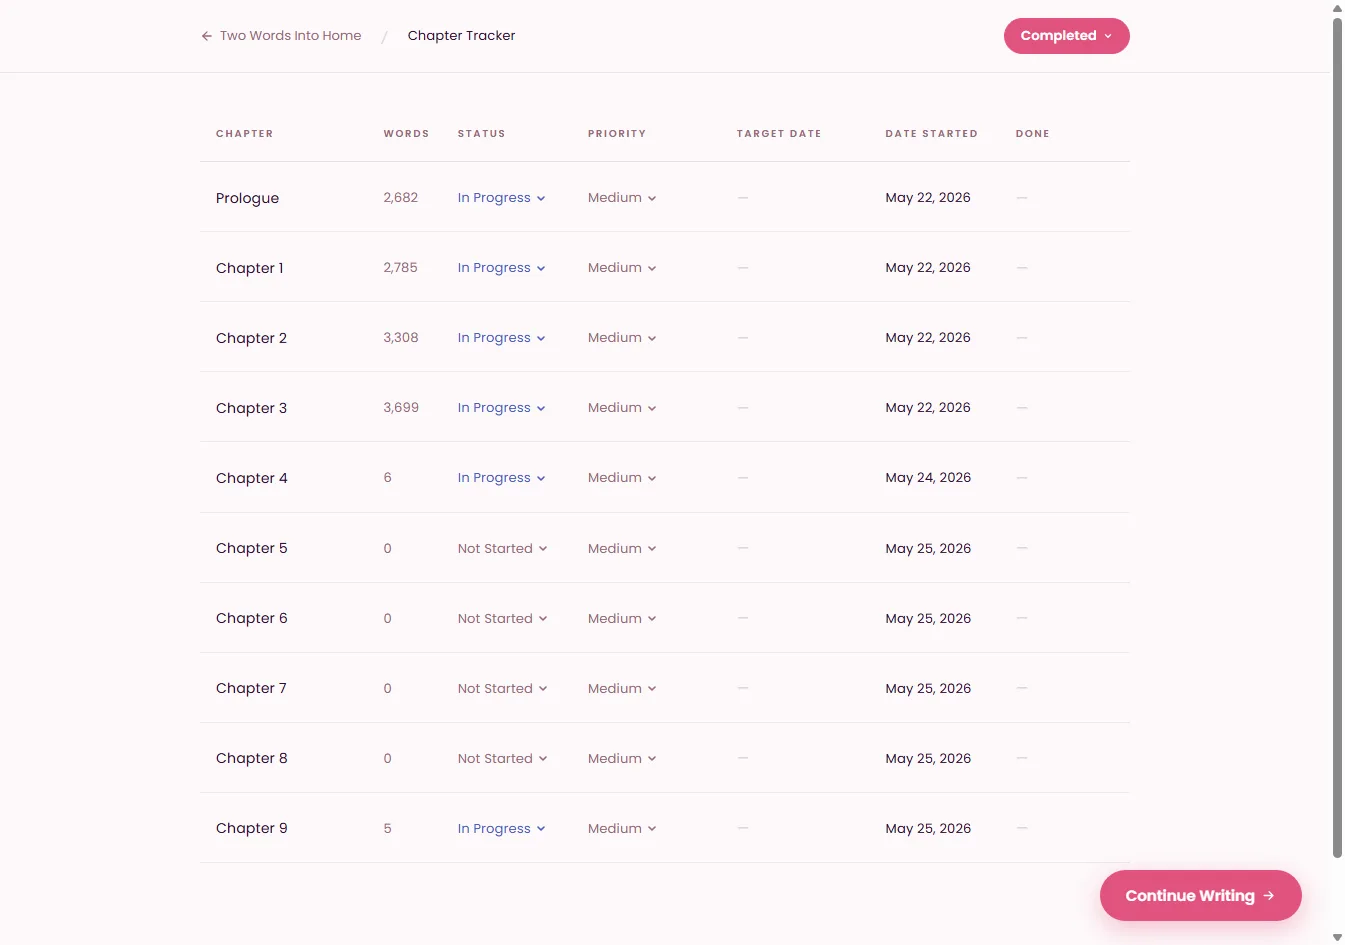This screenshot has height=945, width=1345.
Task: Click the page vertical scrollbar thumb
Action: [1338, 438]
